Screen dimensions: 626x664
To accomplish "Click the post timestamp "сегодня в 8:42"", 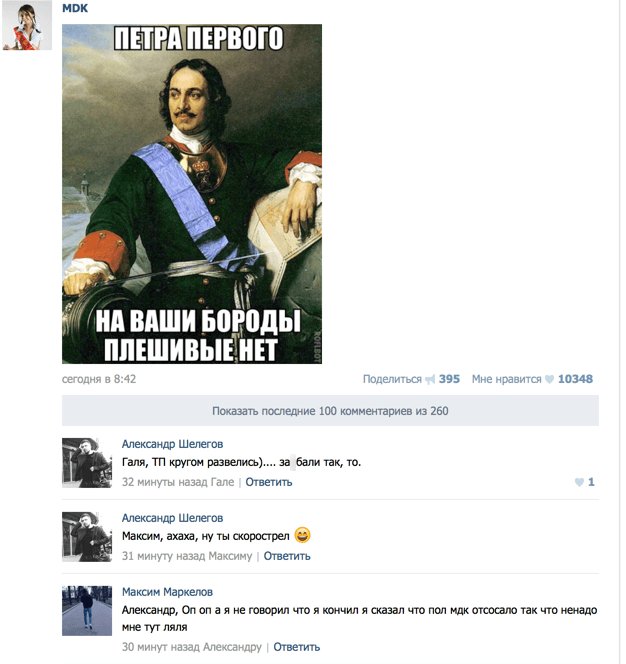I will tap(99, 379).
